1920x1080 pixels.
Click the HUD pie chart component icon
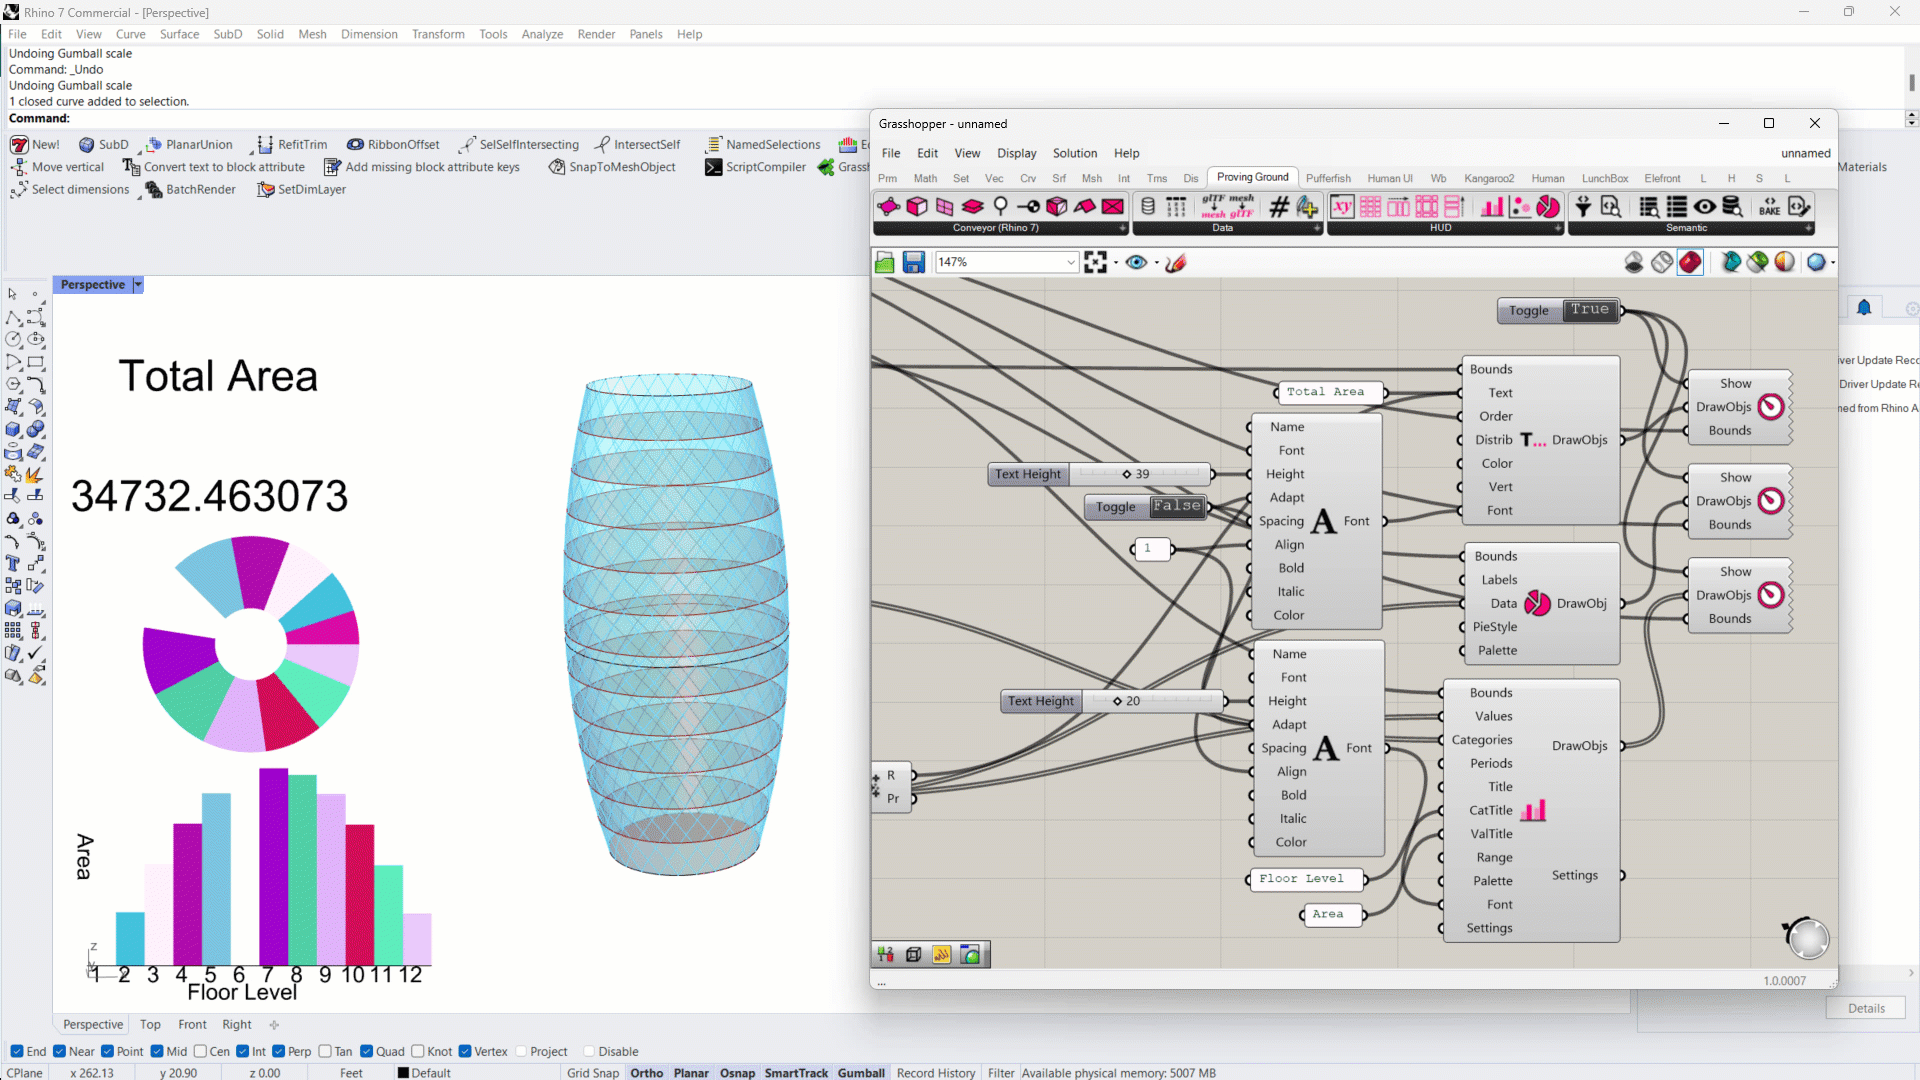pyautogui.click(x=1547, y=207)
